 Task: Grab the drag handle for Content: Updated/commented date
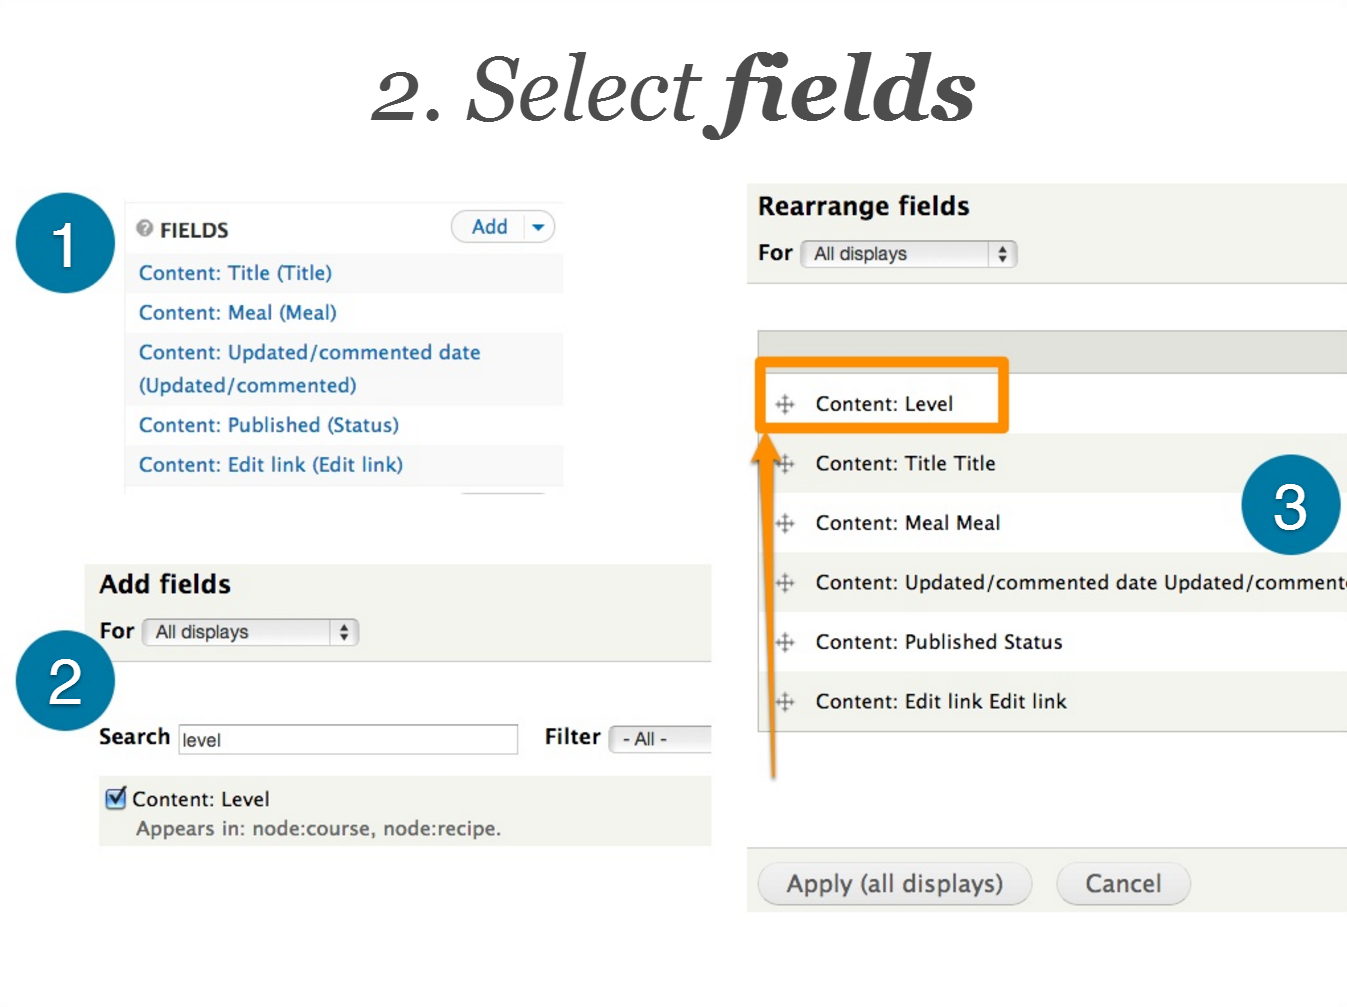784,582
